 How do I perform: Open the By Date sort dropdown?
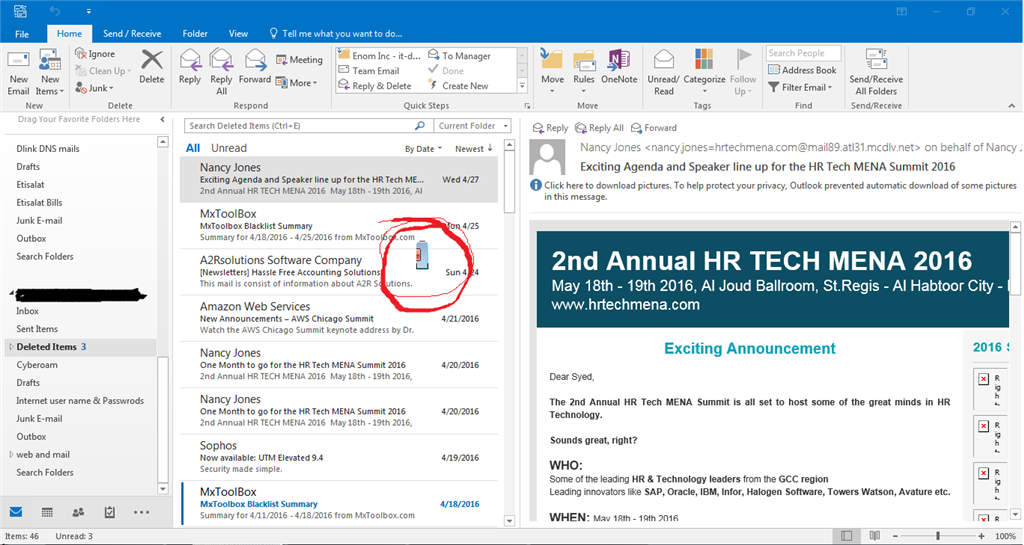click(x=423, y=149)
